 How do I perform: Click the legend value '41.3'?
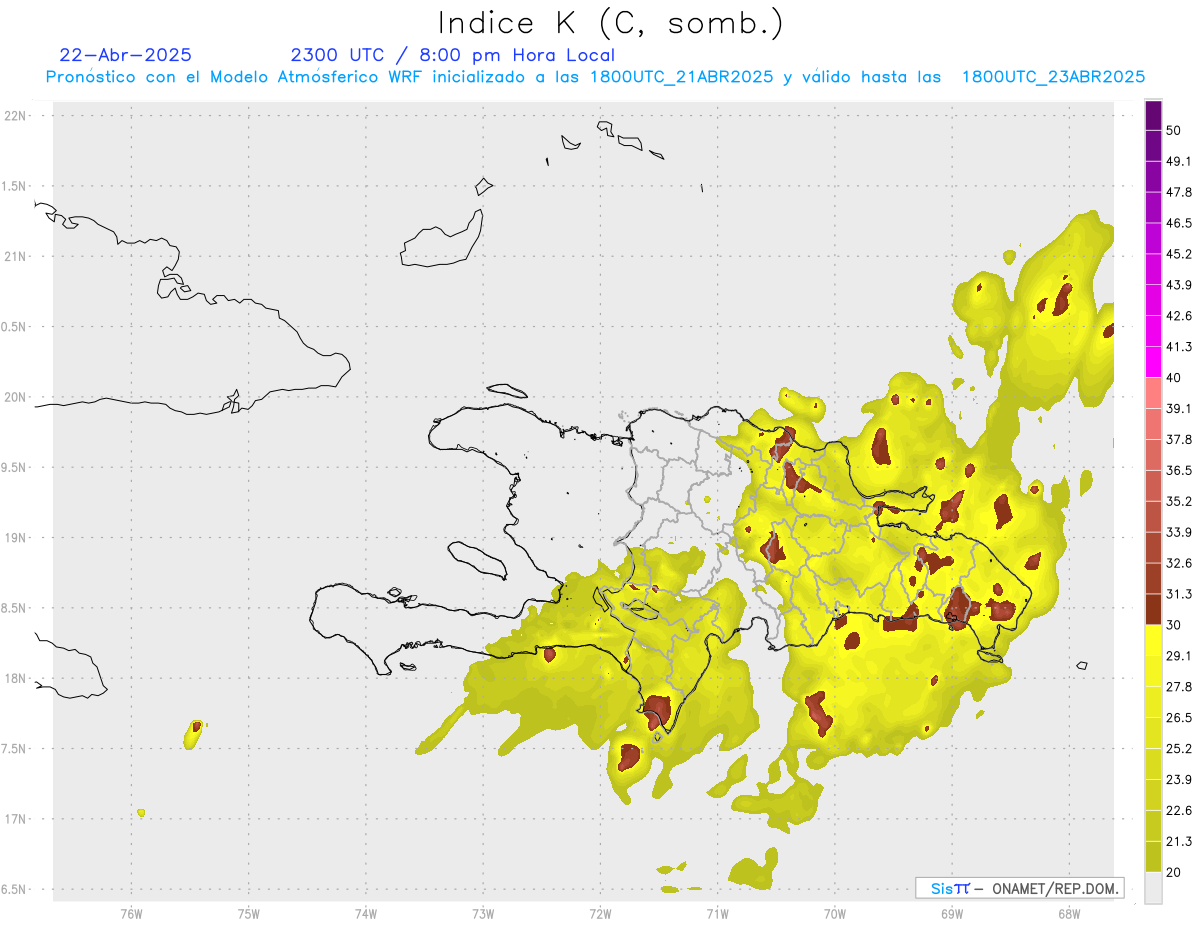point(1179,347)
